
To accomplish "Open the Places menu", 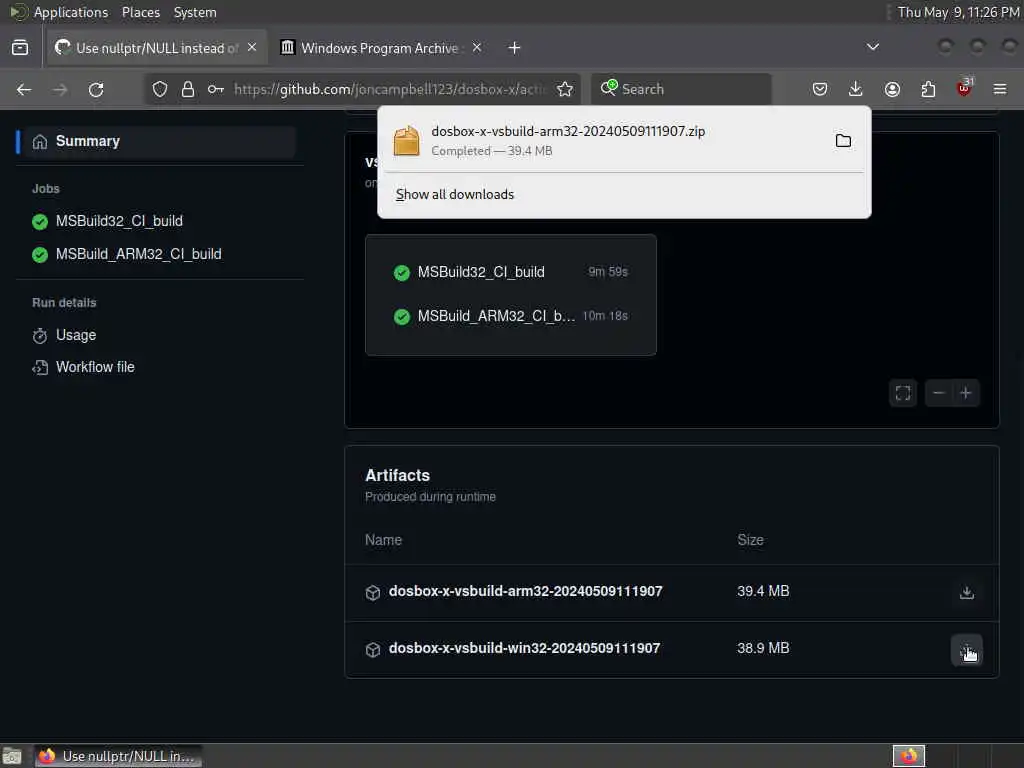I will point(140,12).
